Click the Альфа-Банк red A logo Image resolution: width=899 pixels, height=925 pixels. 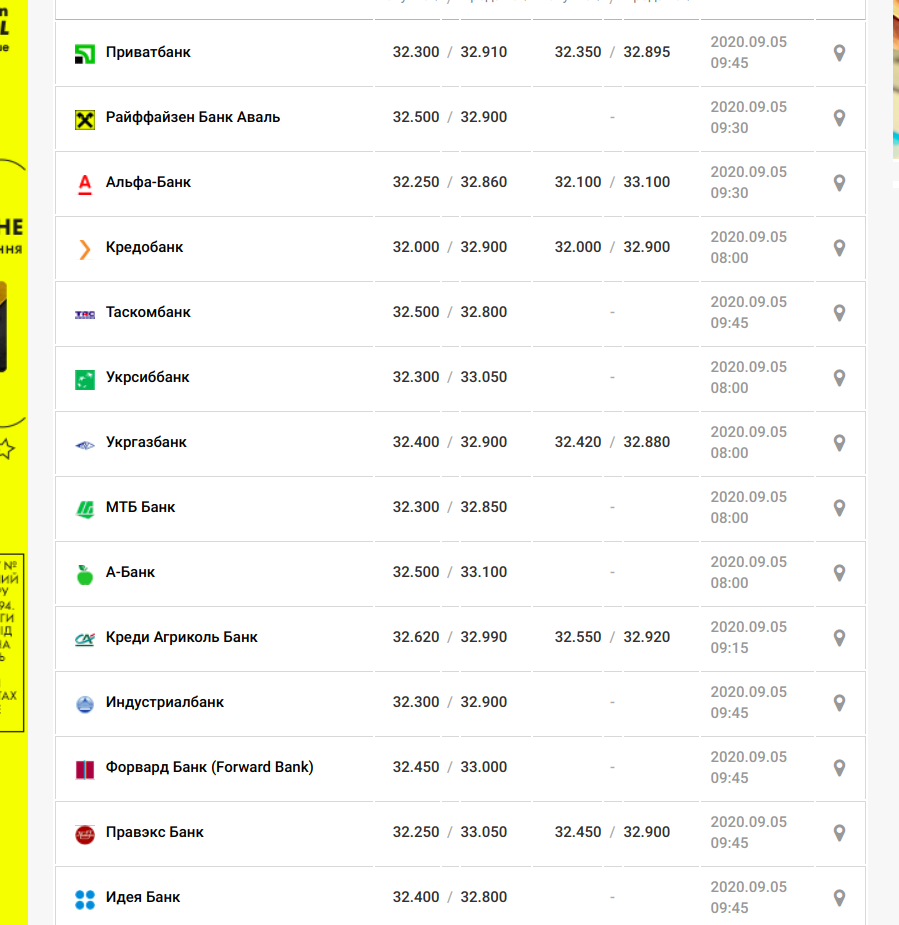(85, 185)
